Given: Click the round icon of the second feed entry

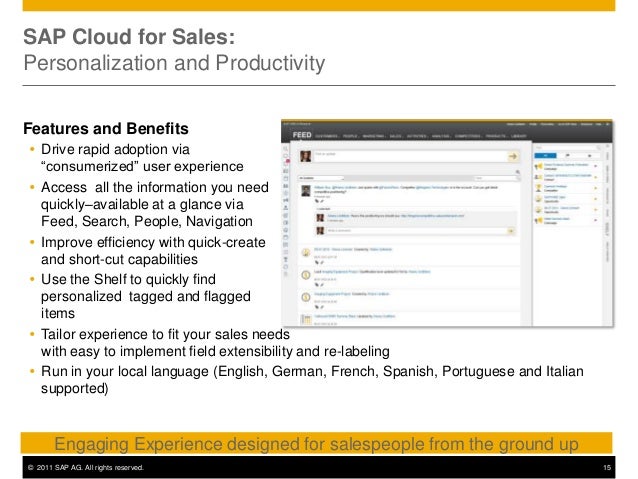Looking at the screenshot, I should click(x=306, y=253).
